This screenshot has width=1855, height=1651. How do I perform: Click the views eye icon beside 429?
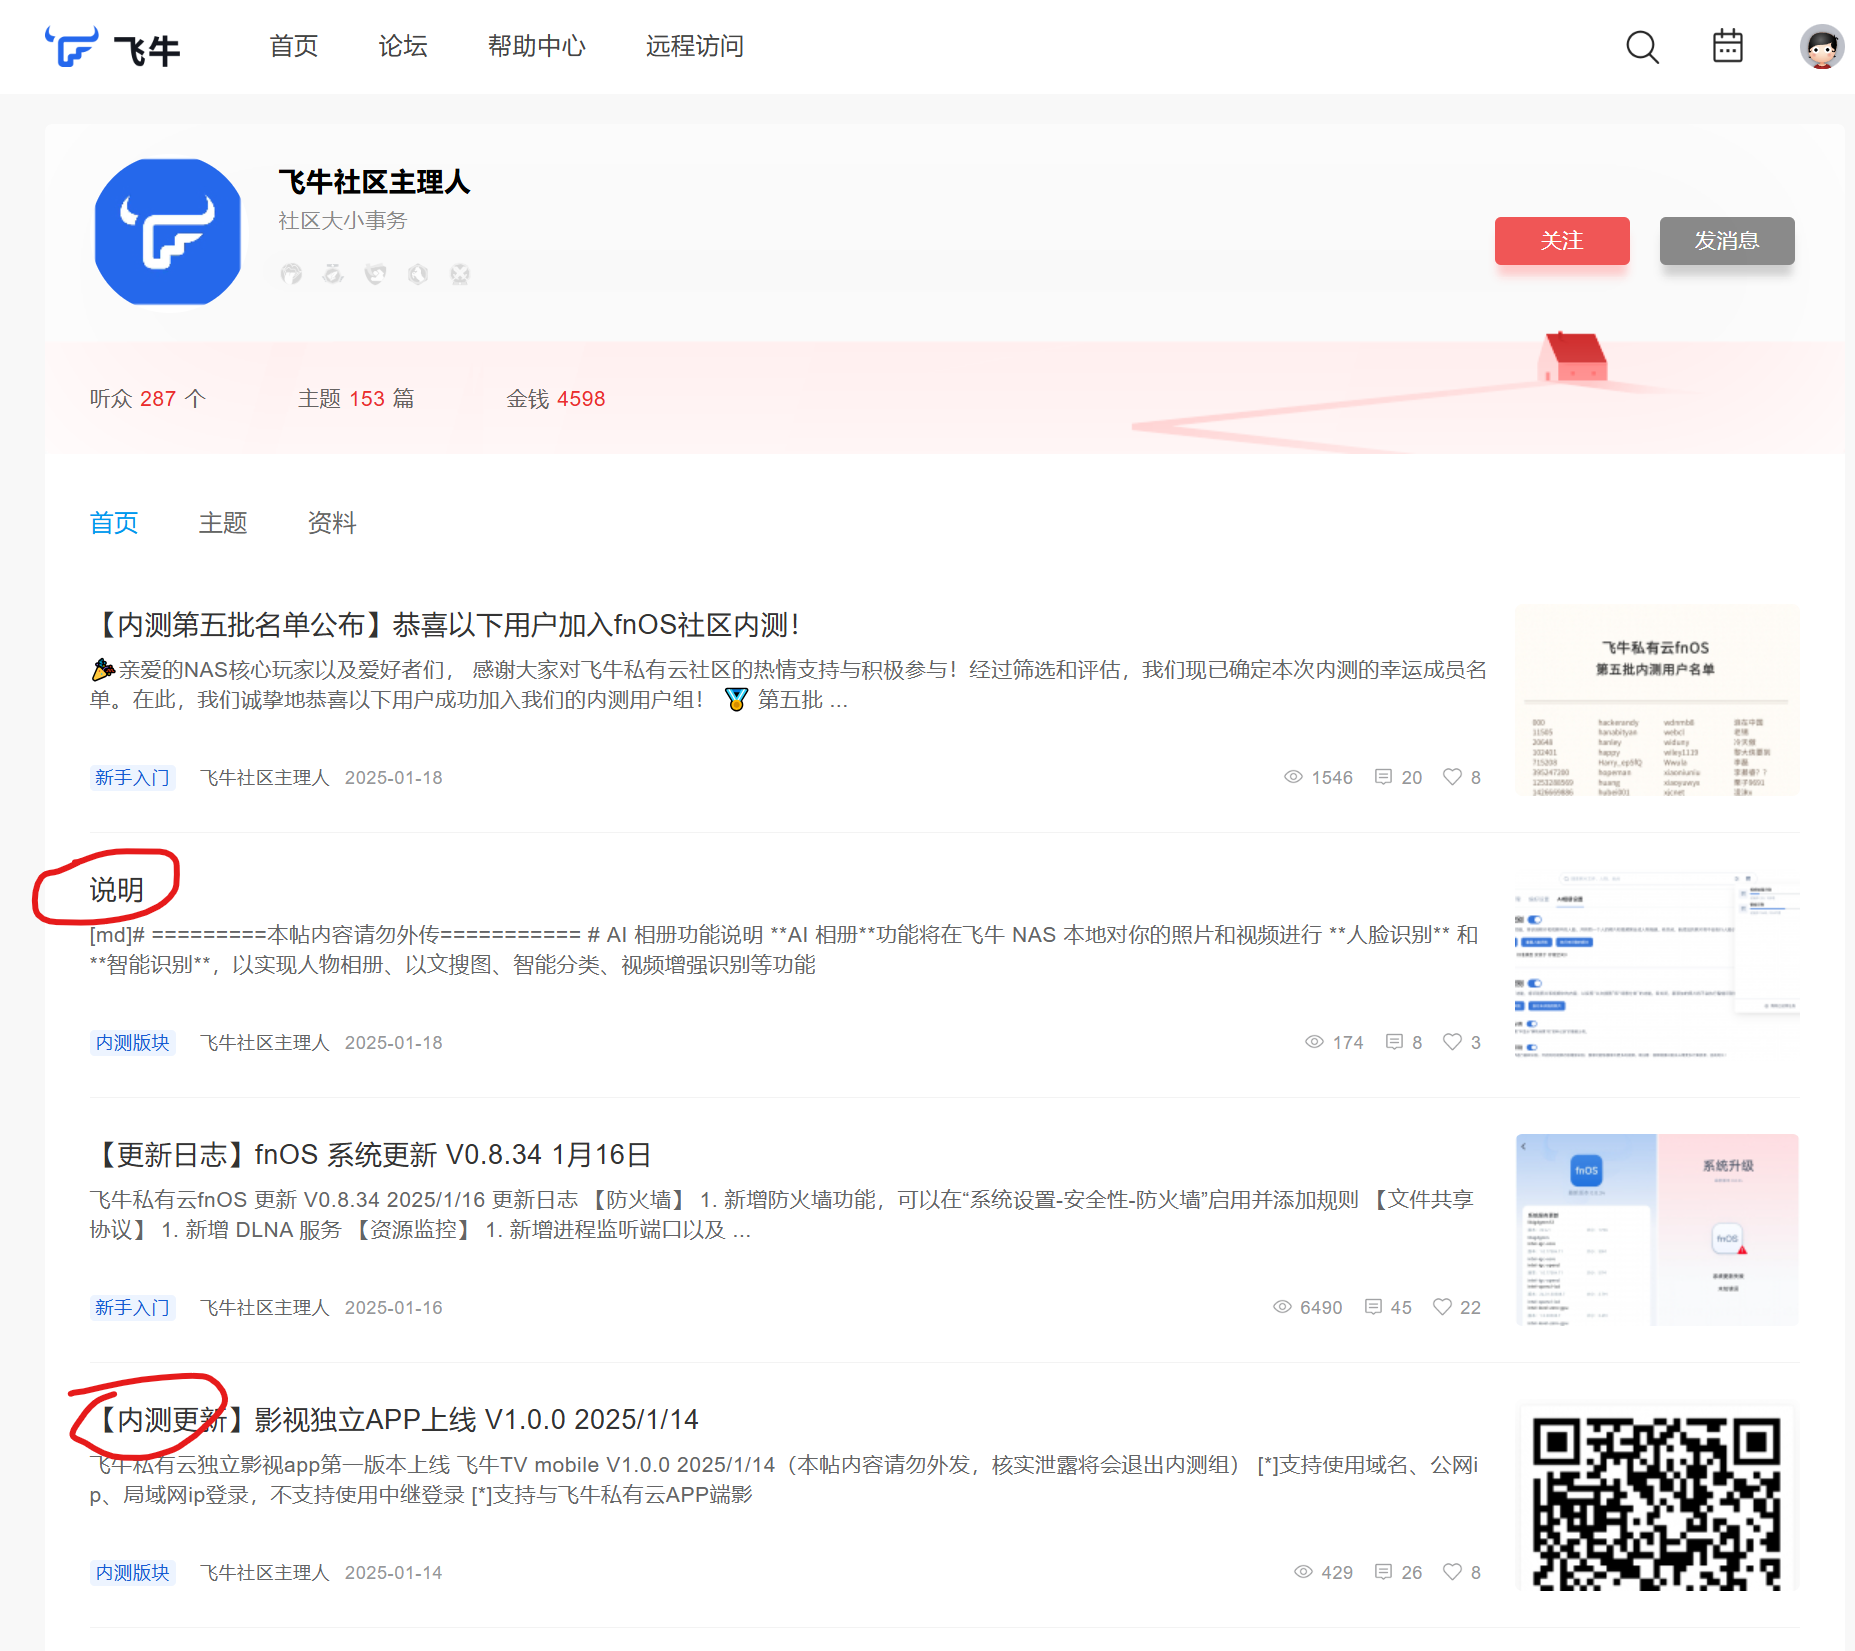point(1303,1572)
